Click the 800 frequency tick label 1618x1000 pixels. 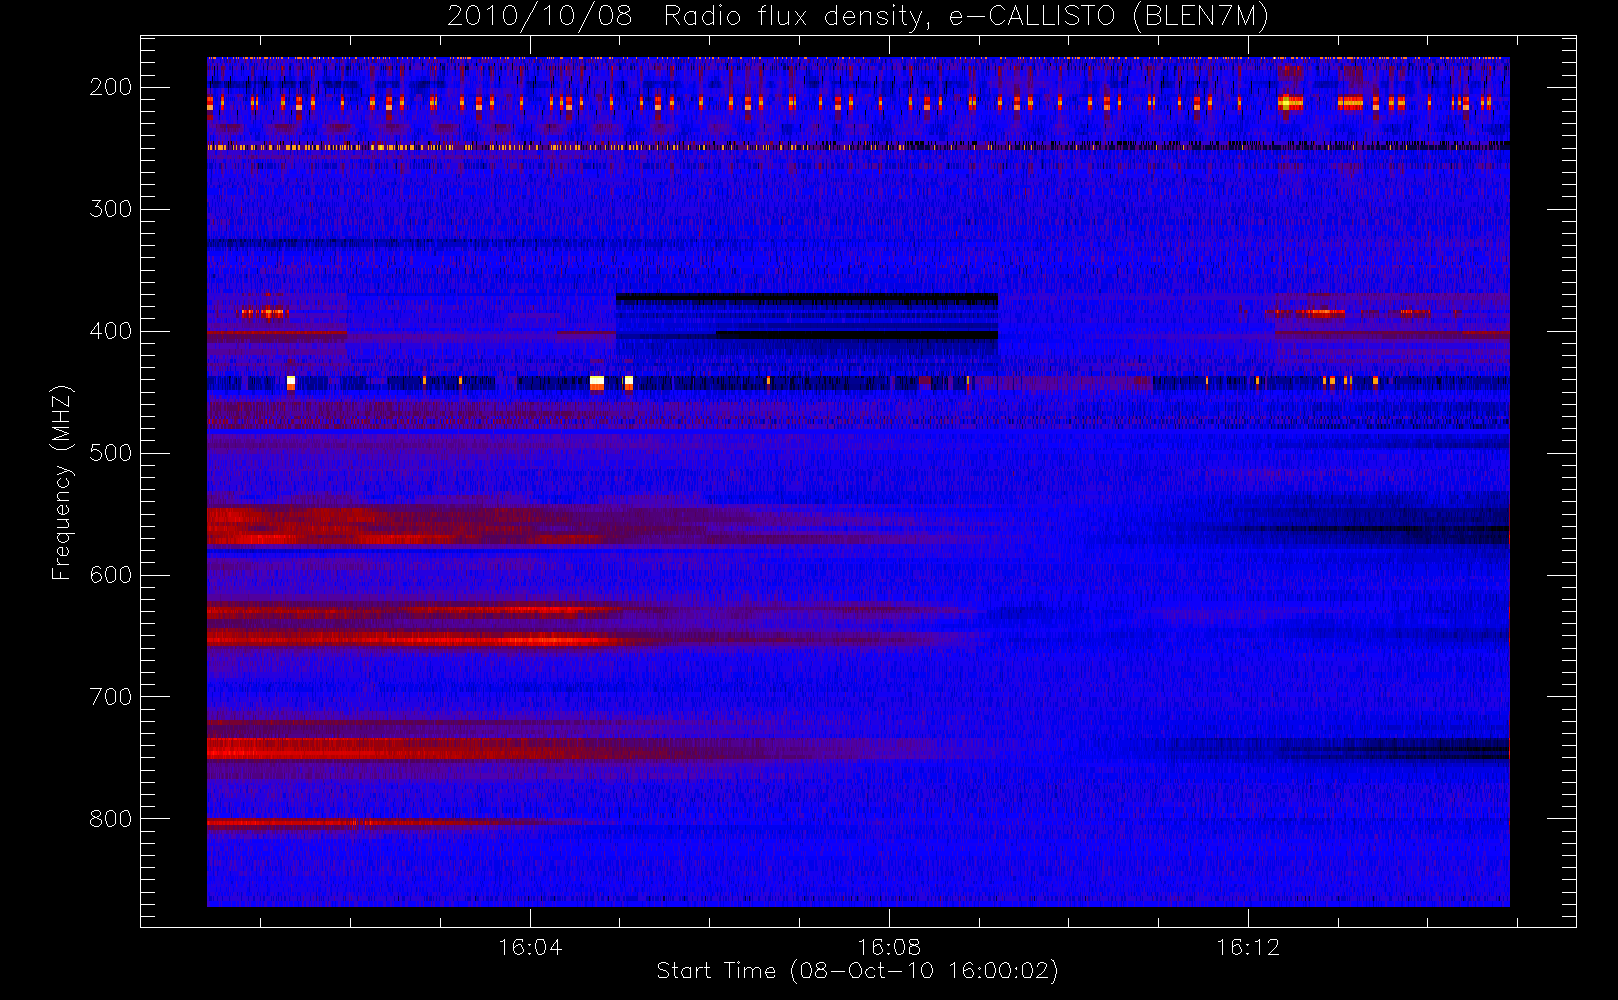[x=110, y=819]
